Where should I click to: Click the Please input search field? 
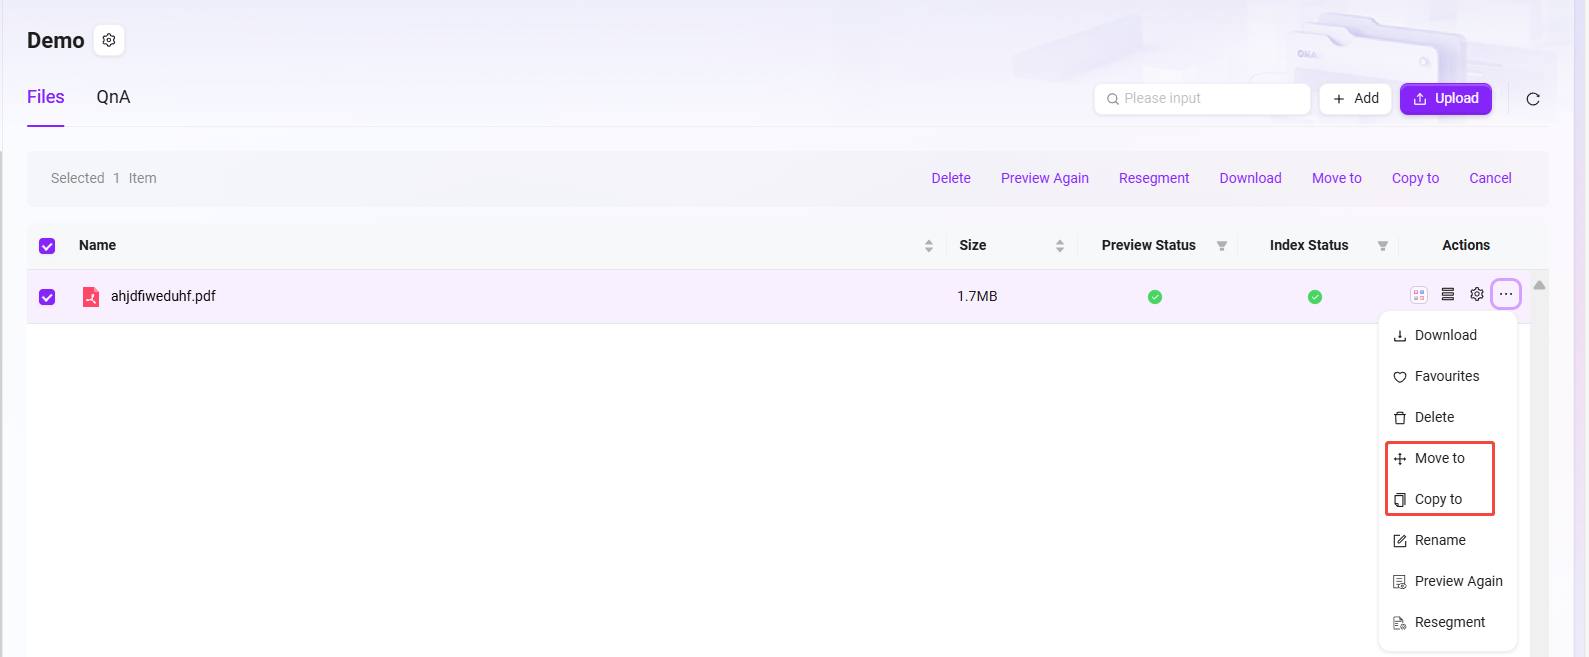[x=1210, y=99]
